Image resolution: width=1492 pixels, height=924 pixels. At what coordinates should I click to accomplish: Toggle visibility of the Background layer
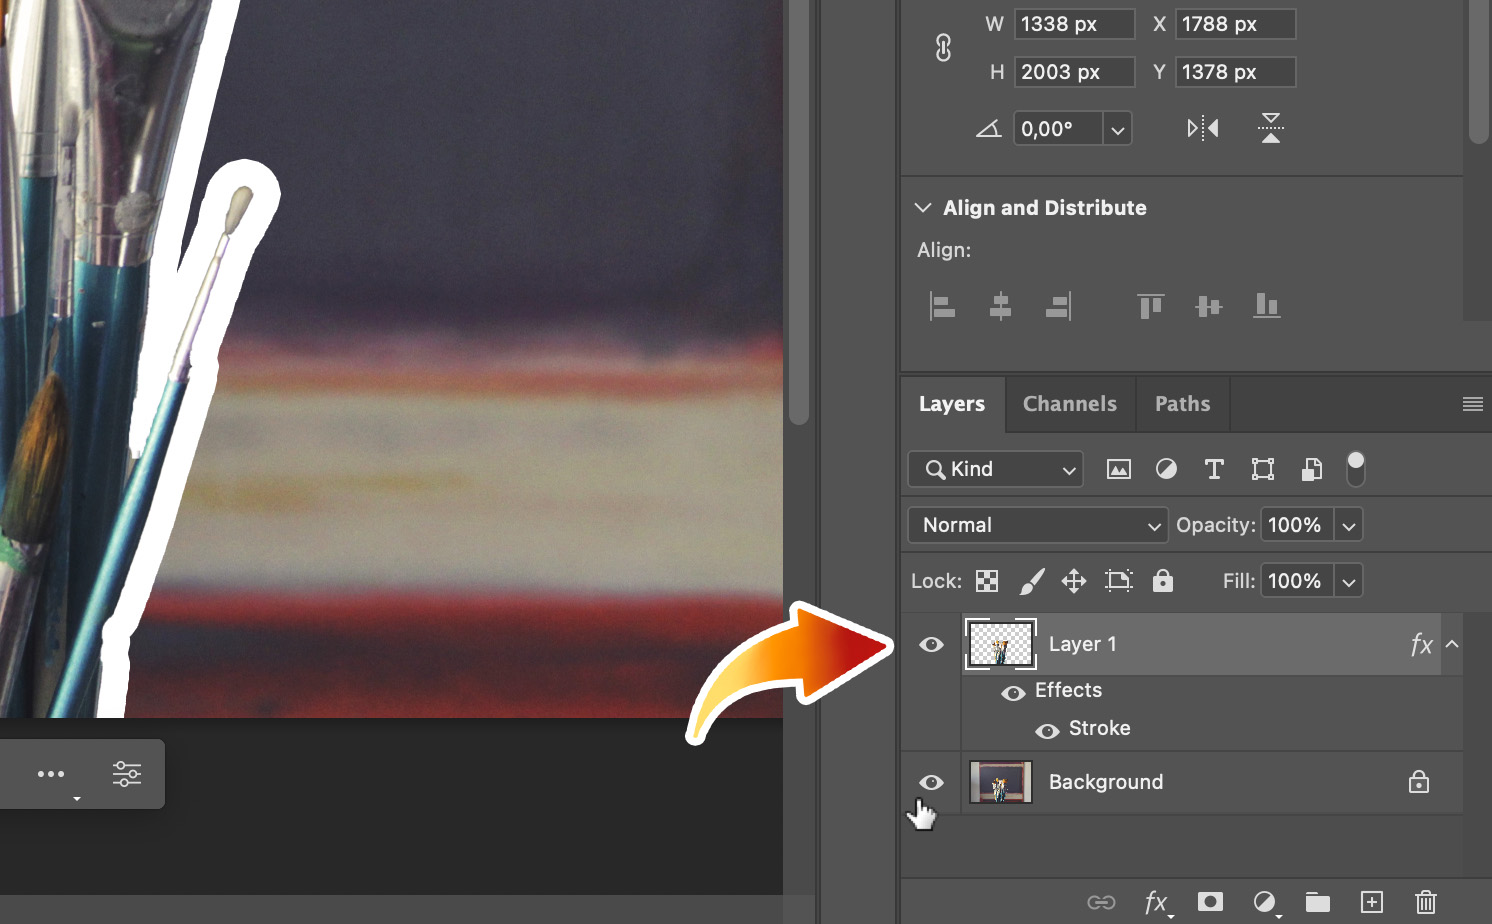point(931,782)
